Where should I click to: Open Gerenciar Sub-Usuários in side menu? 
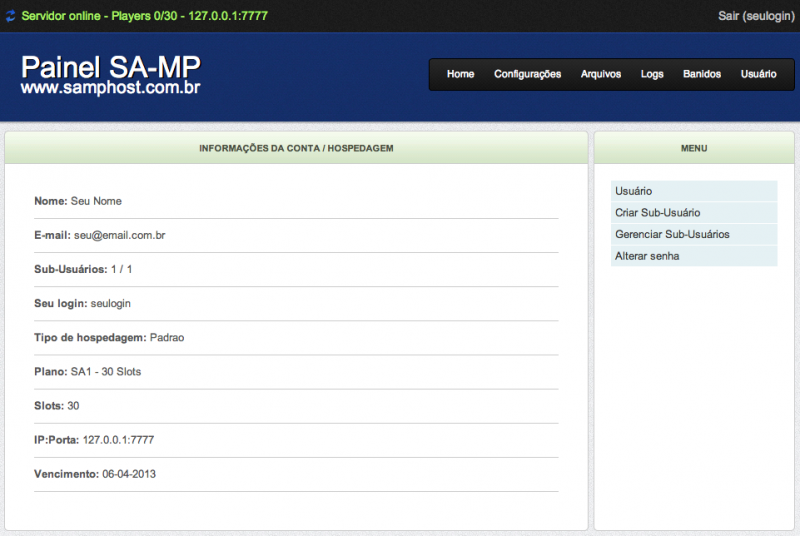coord(694,235)
